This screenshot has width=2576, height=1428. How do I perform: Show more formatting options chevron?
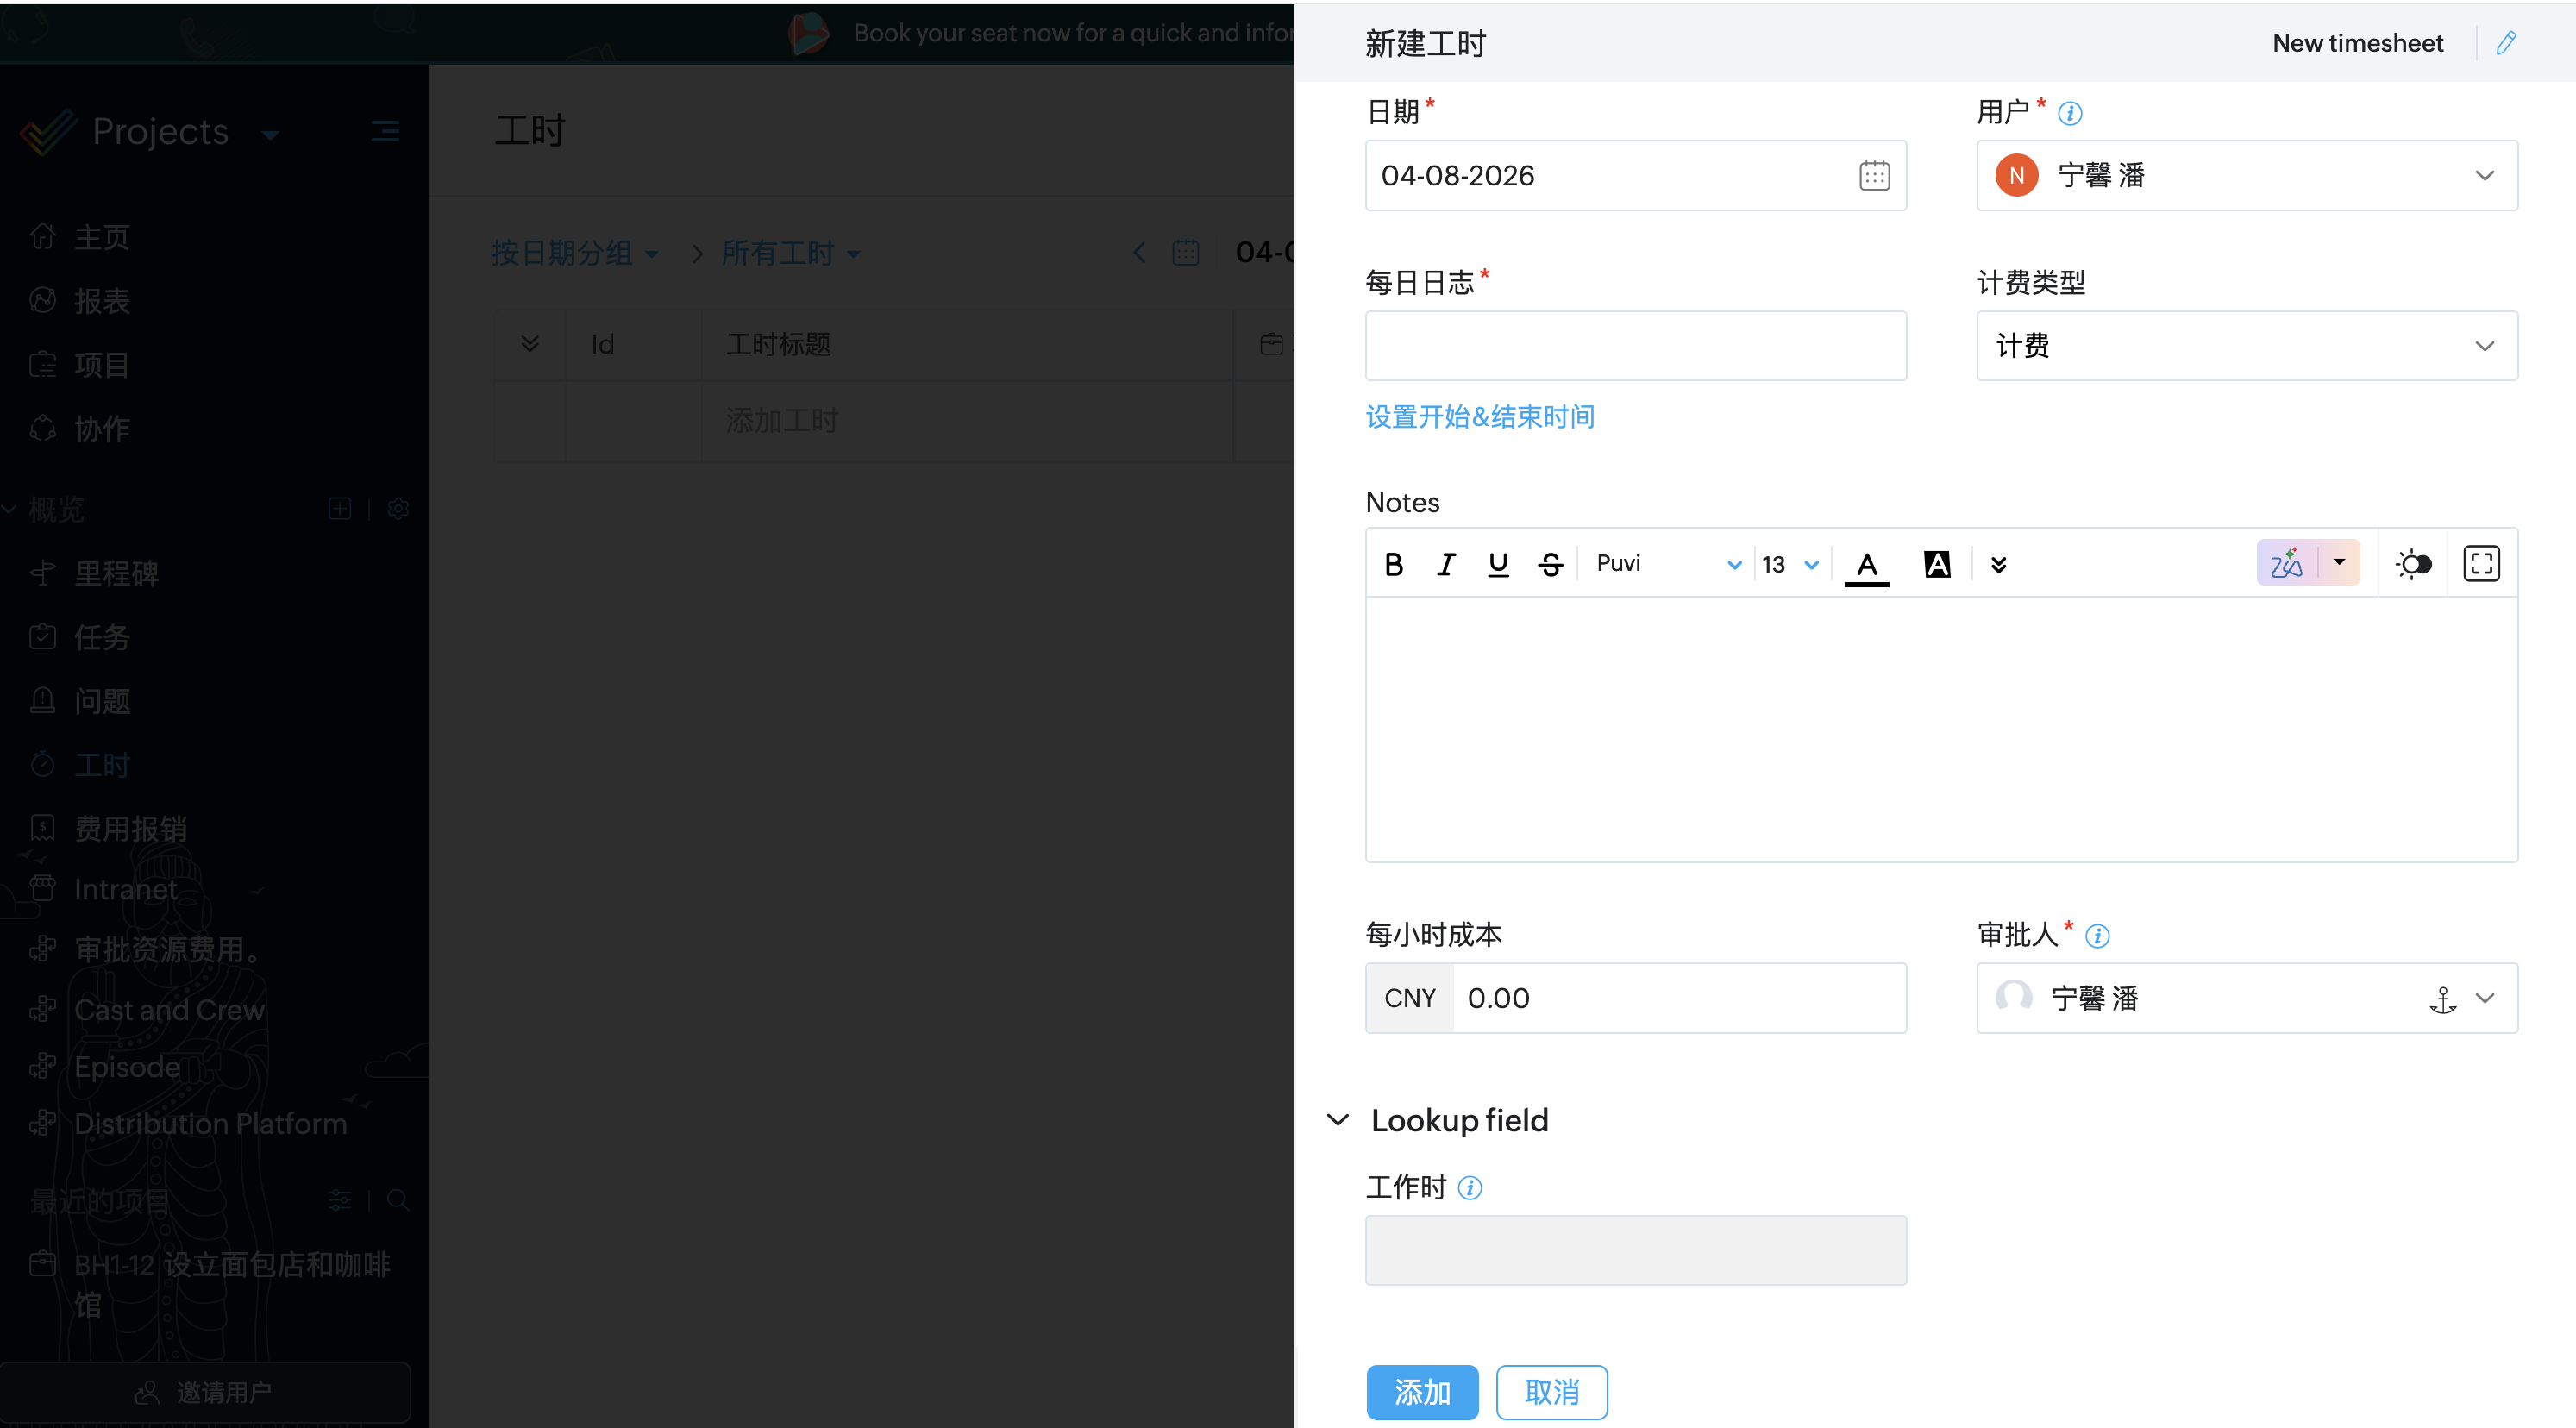click(1998, 565)
